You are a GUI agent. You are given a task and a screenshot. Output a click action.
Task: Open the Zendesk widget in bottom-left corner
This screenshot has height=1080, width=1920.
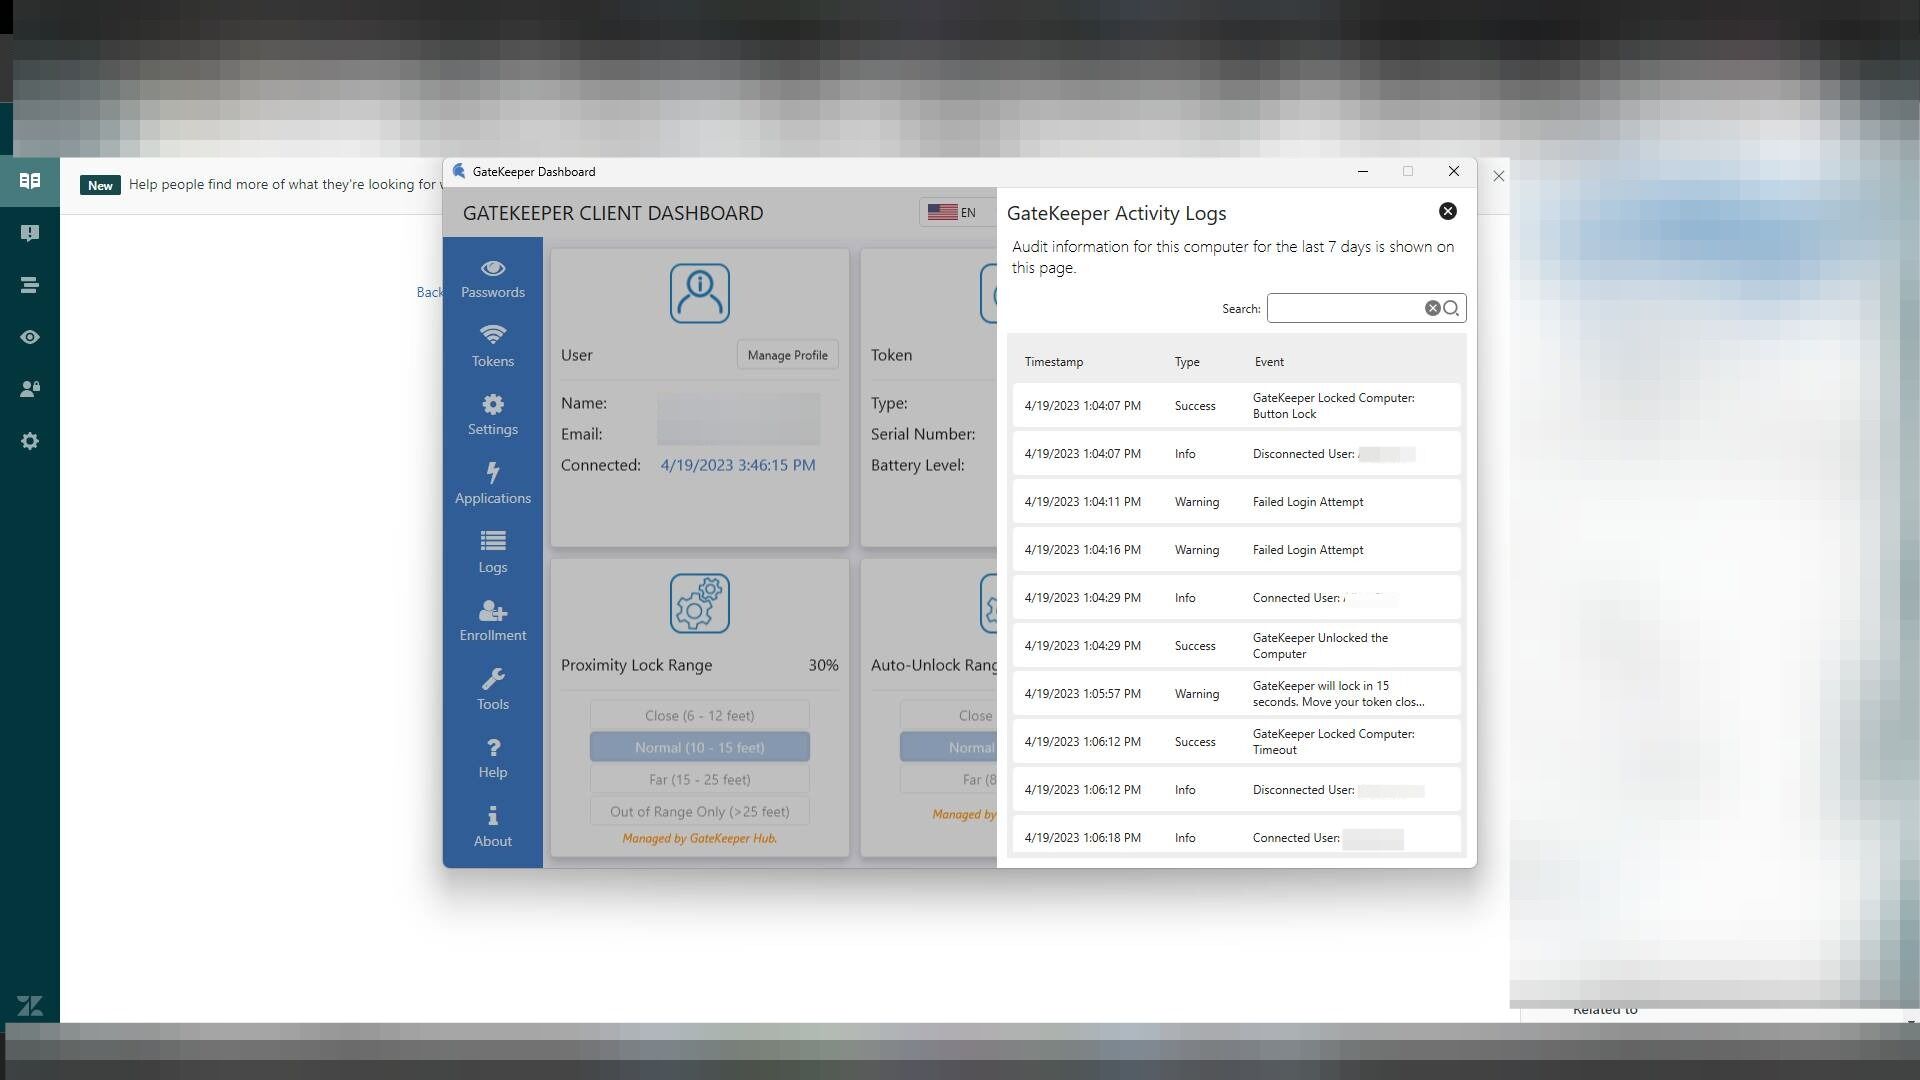click(x=30, y=1006)
